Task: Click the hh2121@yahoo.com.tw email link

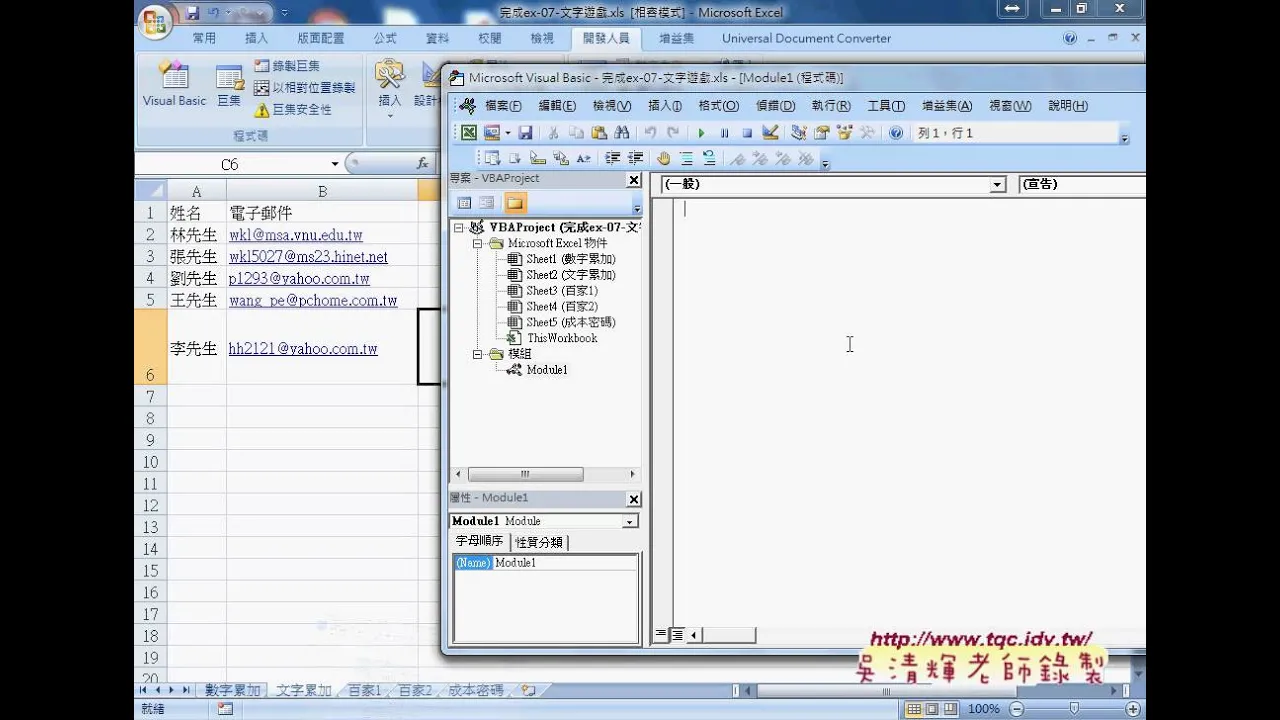Action: (303, 349)
